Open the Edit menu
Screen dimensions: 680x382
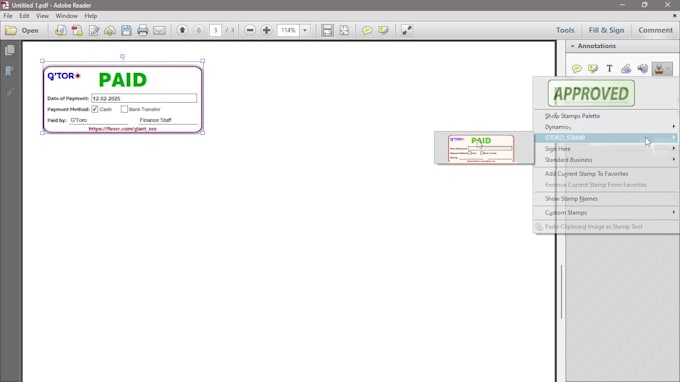(24, 16)
